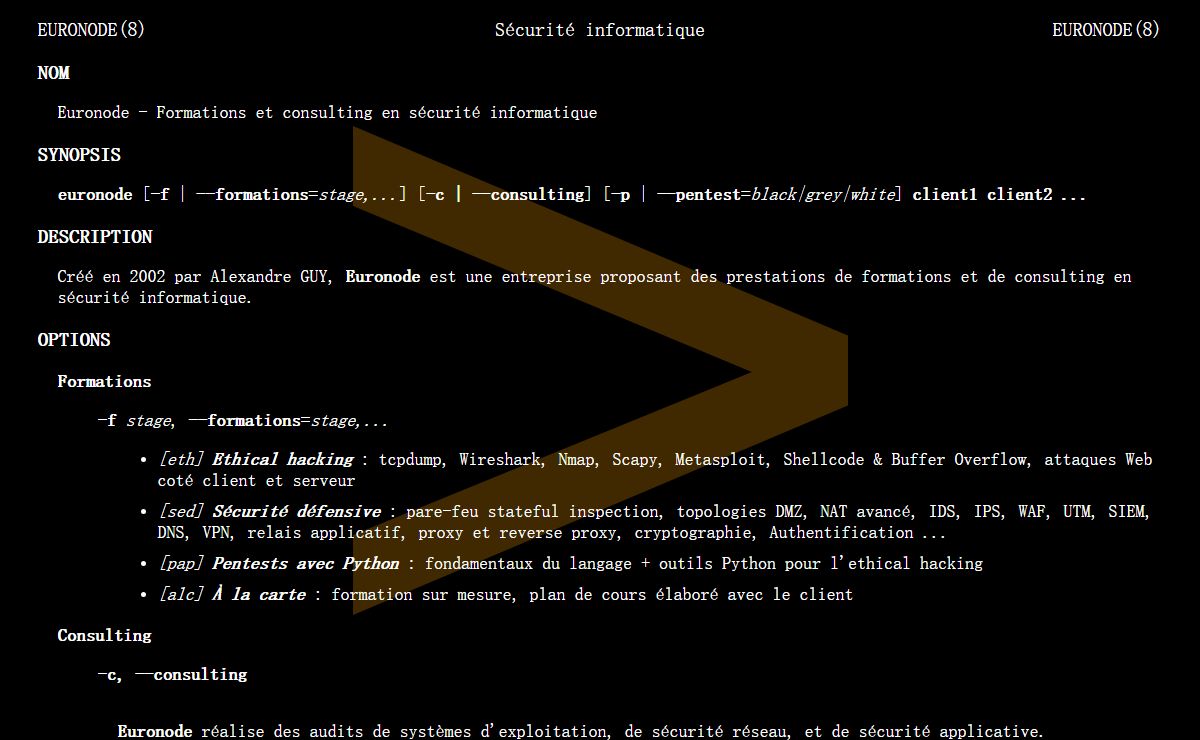Click 'topologies DMZ' in the sécurité défensive item
Image resolution: width=1200 pixels, height=740 pixels.
point(739,512)
